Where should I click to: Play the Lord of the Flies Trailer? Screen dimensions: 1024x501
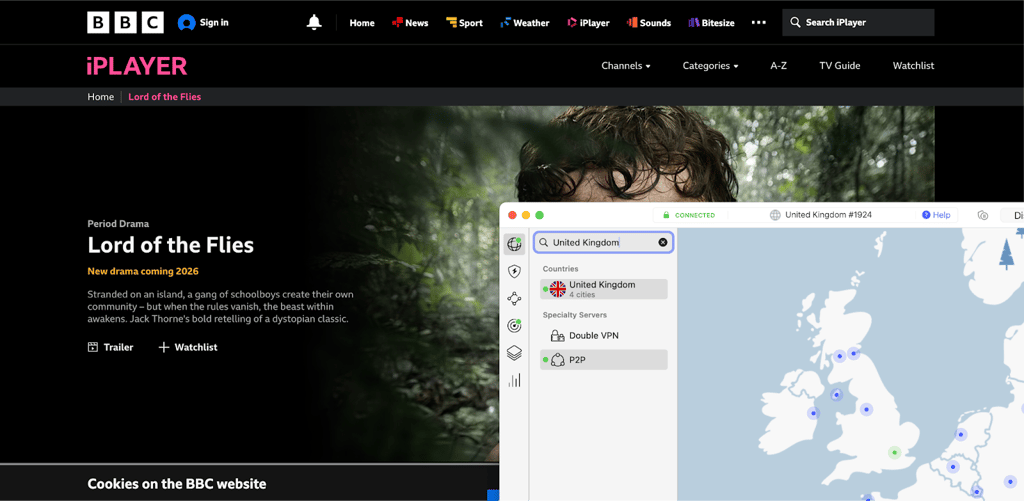click(110, 347)
